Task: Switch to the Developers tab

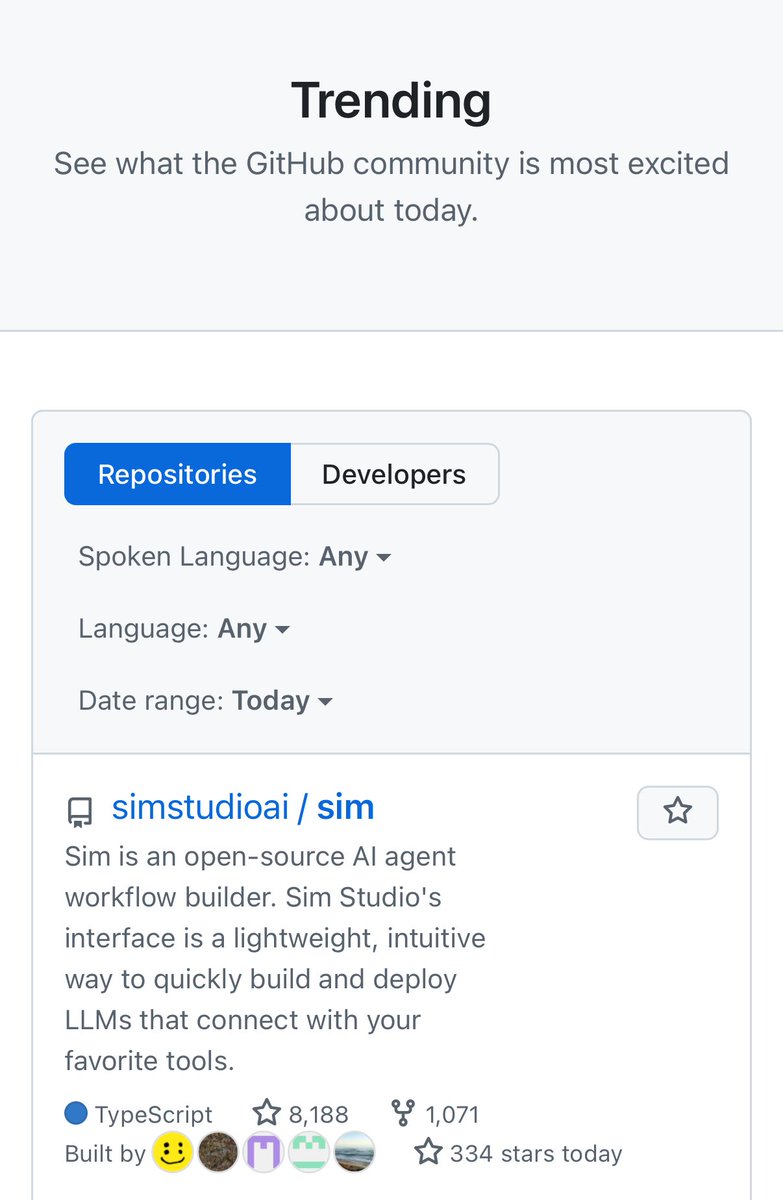Action: 394,474
